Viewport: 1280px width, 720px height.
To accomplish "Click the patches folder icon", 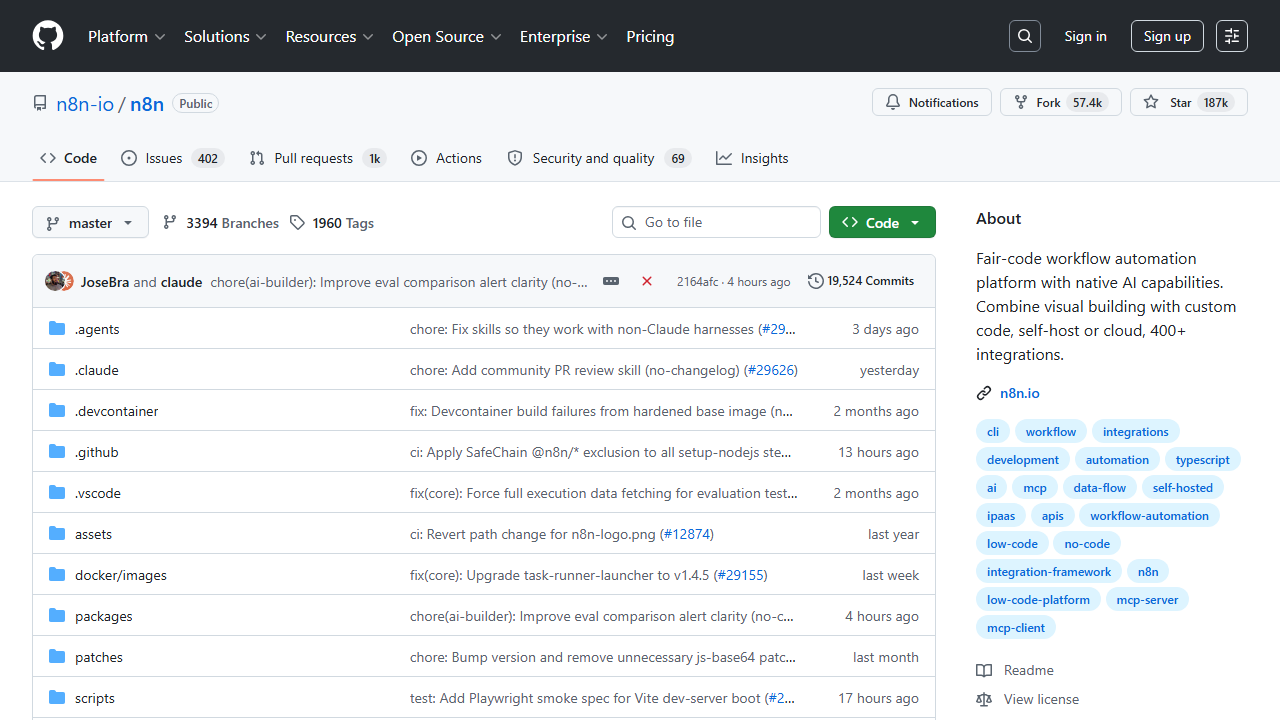I will click(57, 657).
